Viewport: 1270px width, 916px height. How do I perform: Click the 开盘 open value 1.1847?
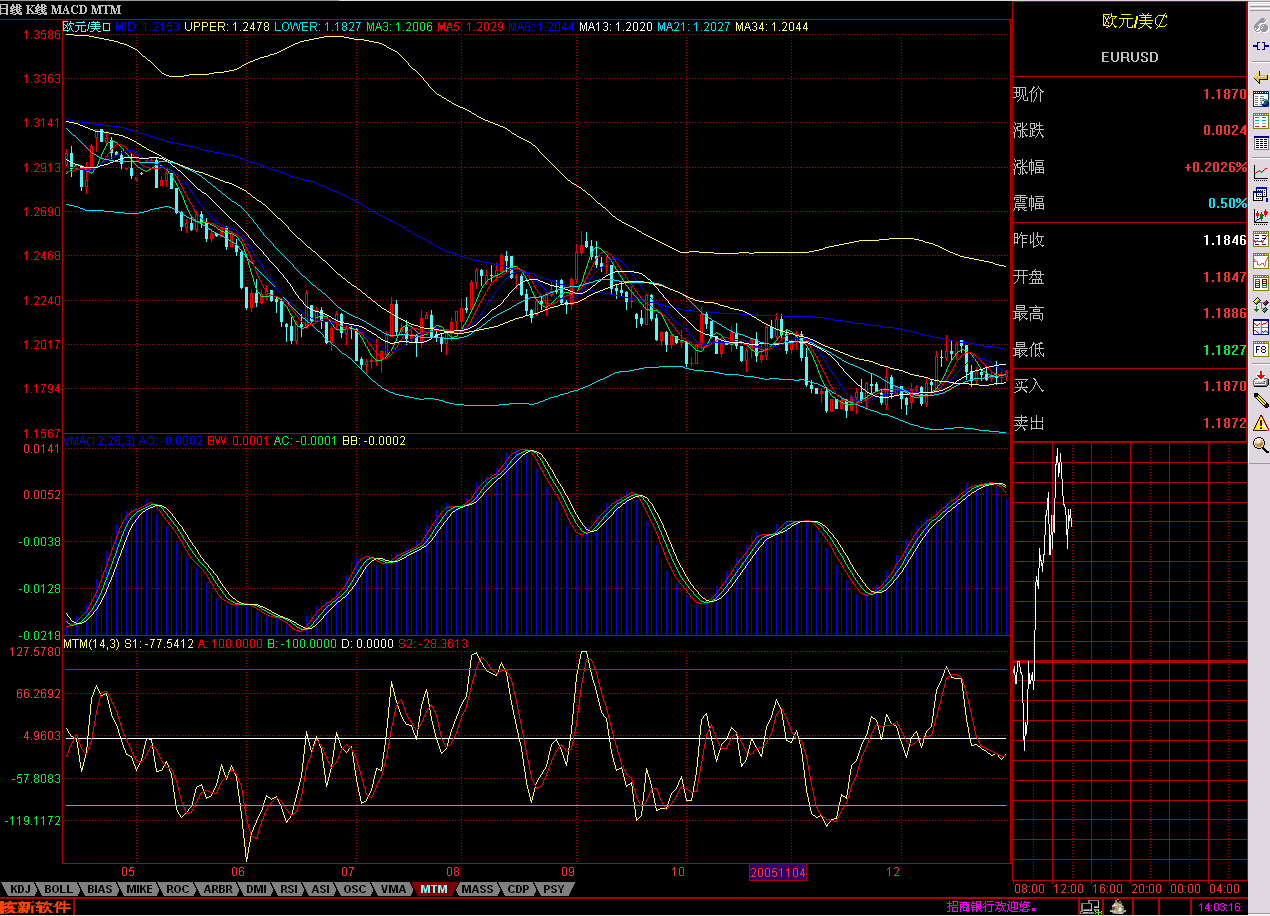point(1224,277)
